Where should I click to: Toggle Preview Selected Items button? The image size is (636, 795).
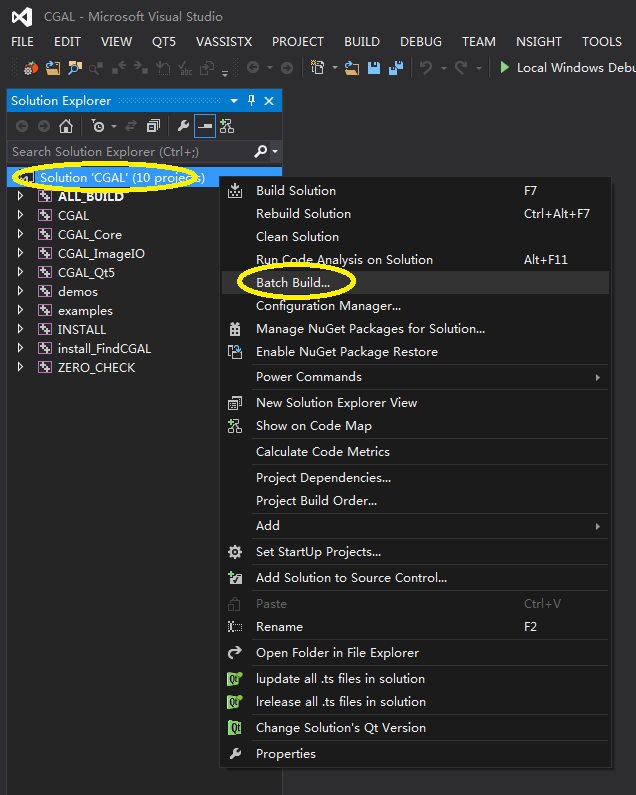205,126
